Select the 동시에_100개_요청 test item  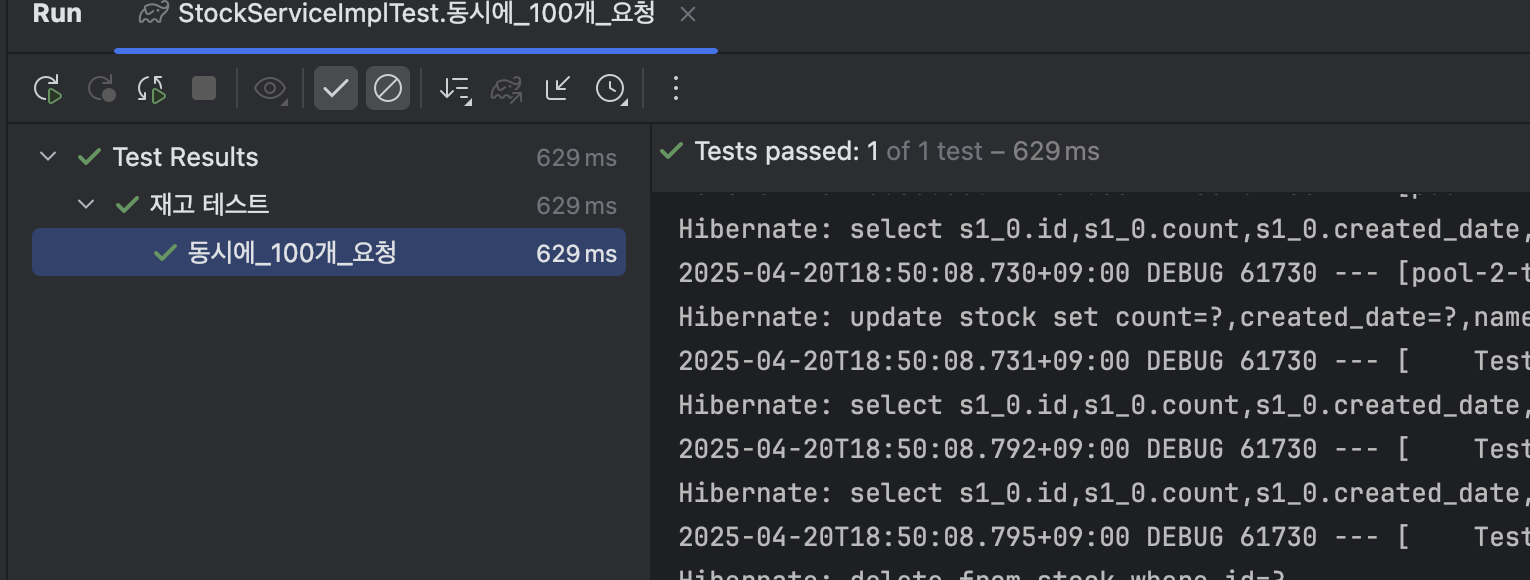(x=329, y=253)
